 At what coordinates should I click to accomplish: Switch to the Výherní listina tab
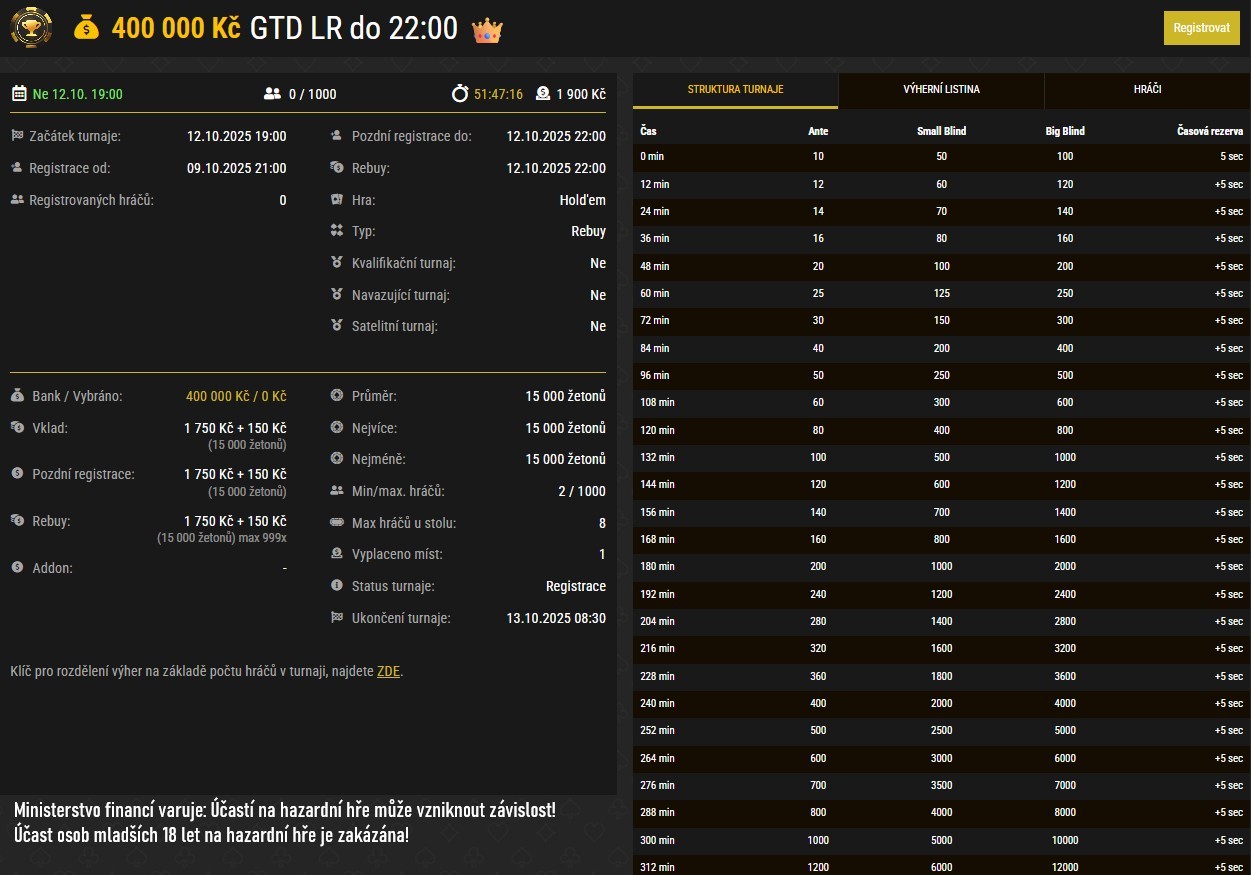pyautogui.click(x=941, y=89)
